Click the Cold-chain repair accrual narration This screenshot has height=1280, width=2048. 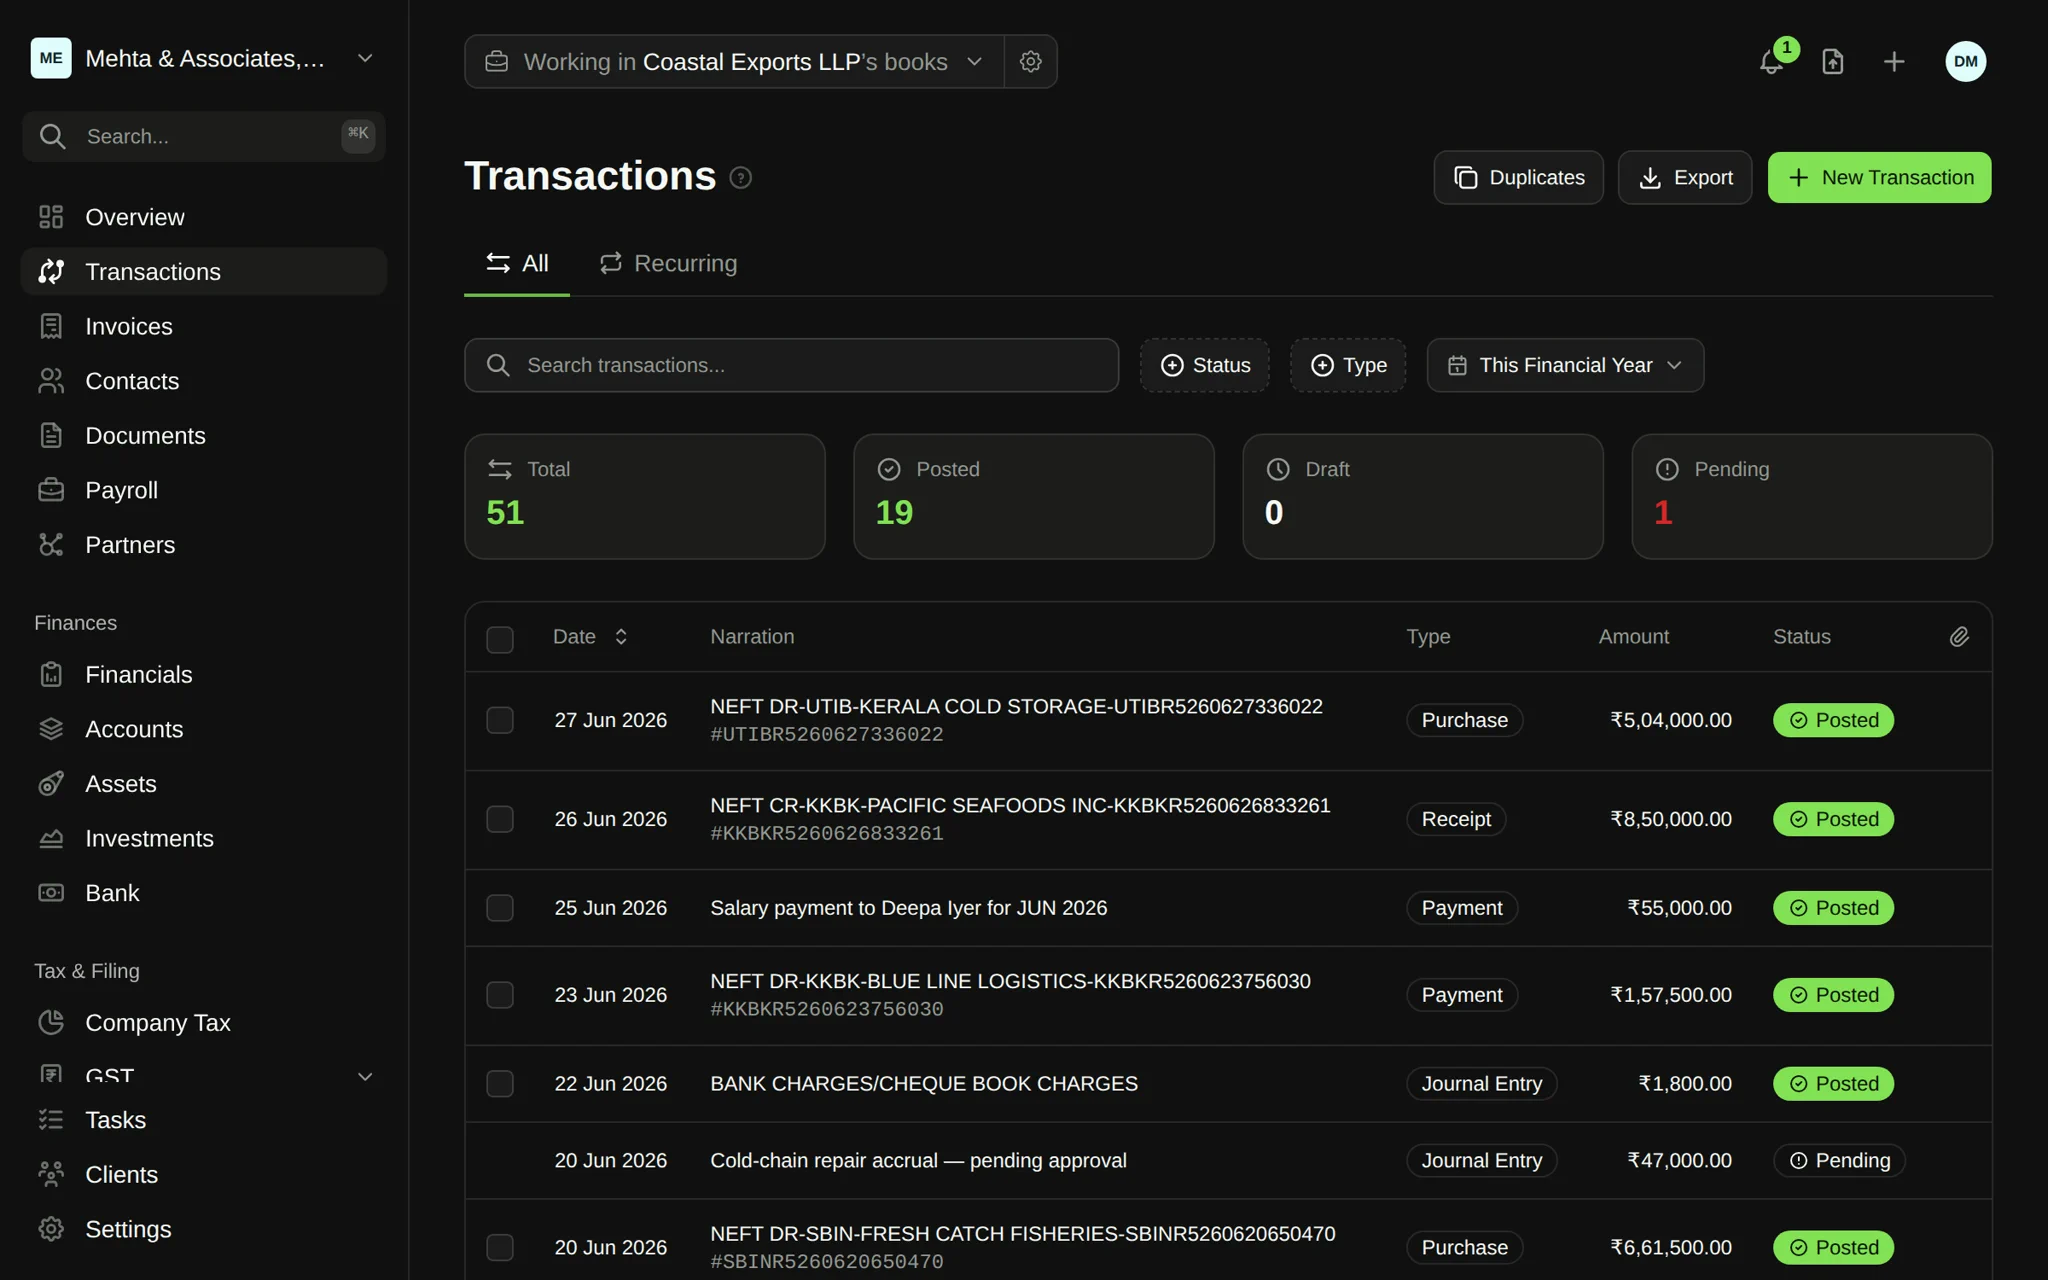coord(918,1161)
